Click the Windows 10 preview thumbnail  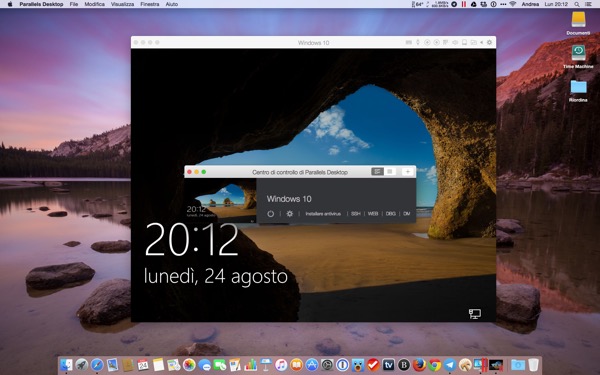pyautogui.click(x=220, y=201)
